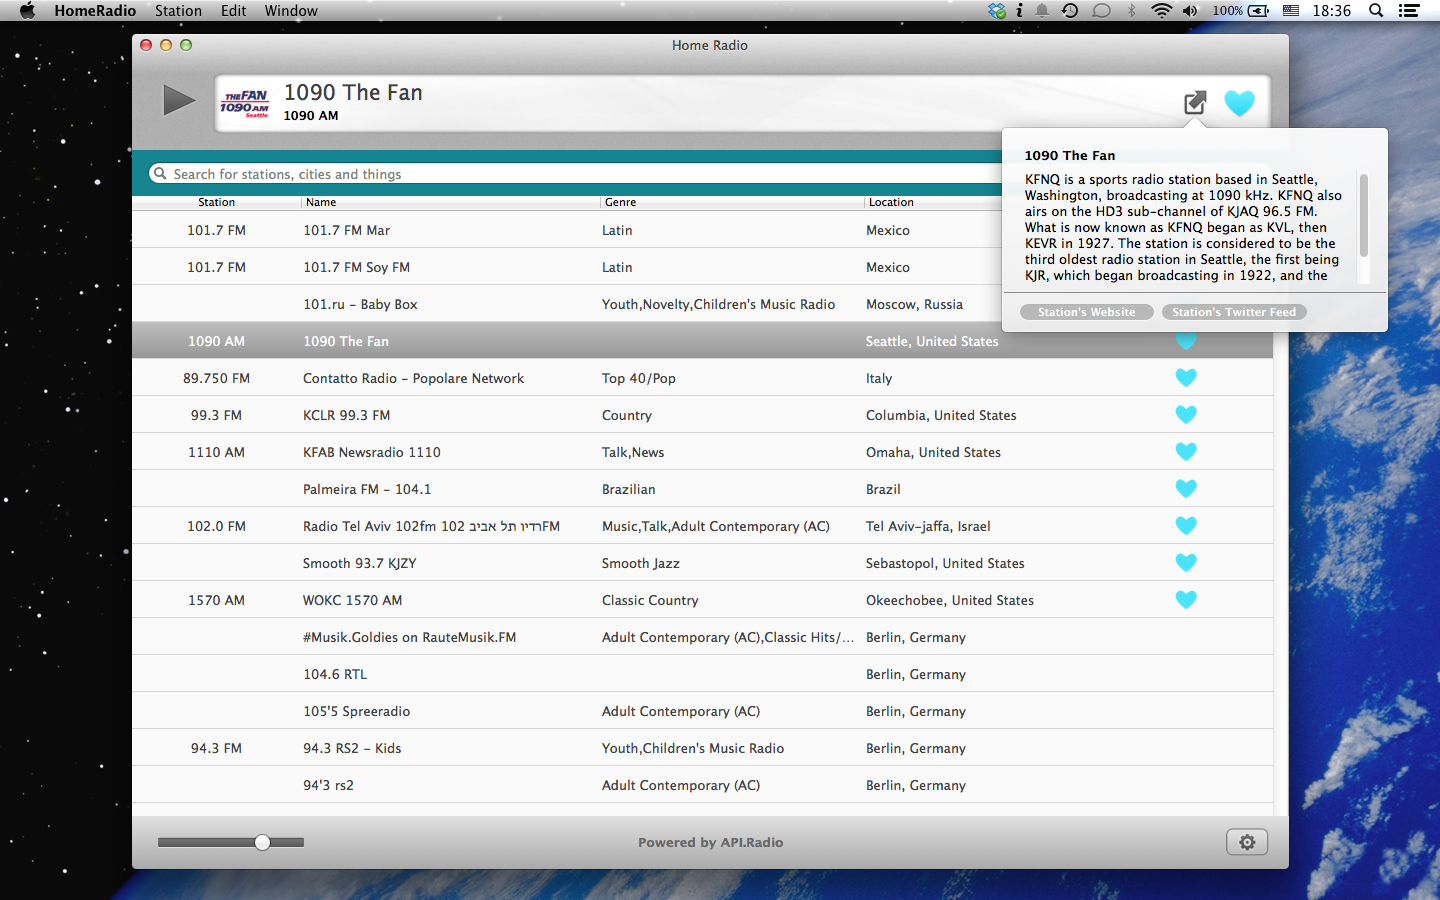Click the Tel Aviv-jaffa, Israel location
The width and height of the screenshot is (1440, 900).
[x=928, y=526]
